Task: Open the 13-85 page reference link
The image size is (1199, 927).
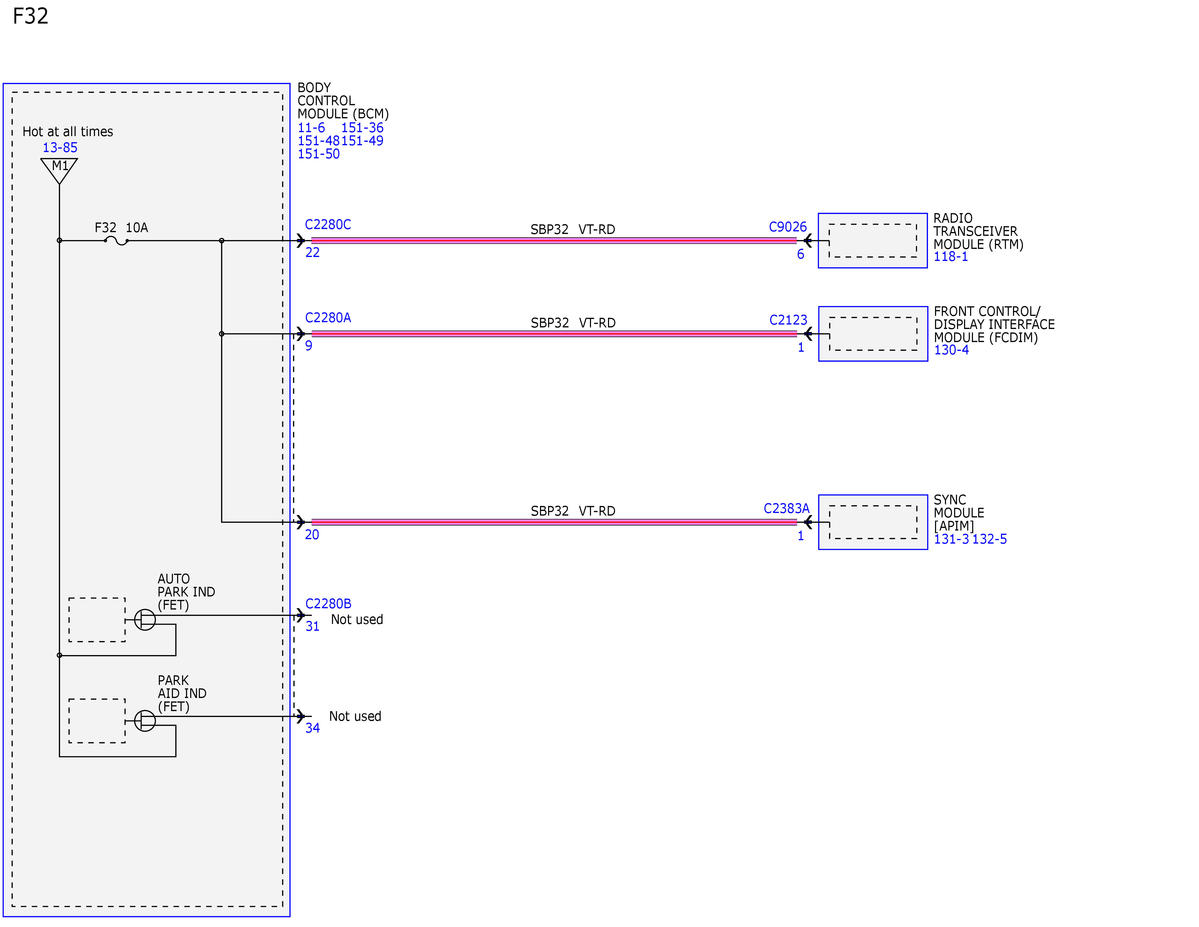Action: click(60, 148)
